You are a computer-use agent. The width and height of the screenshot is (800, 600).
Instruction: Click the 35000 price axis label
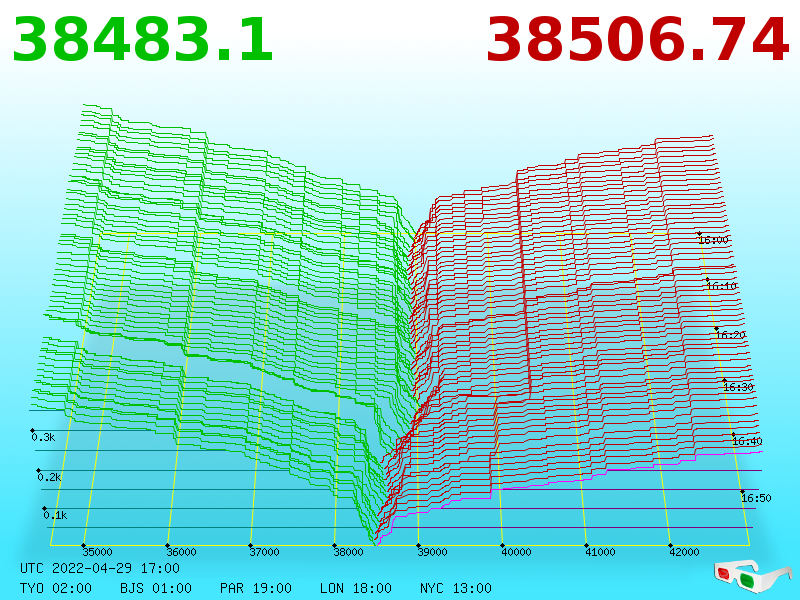coord(97,552)
